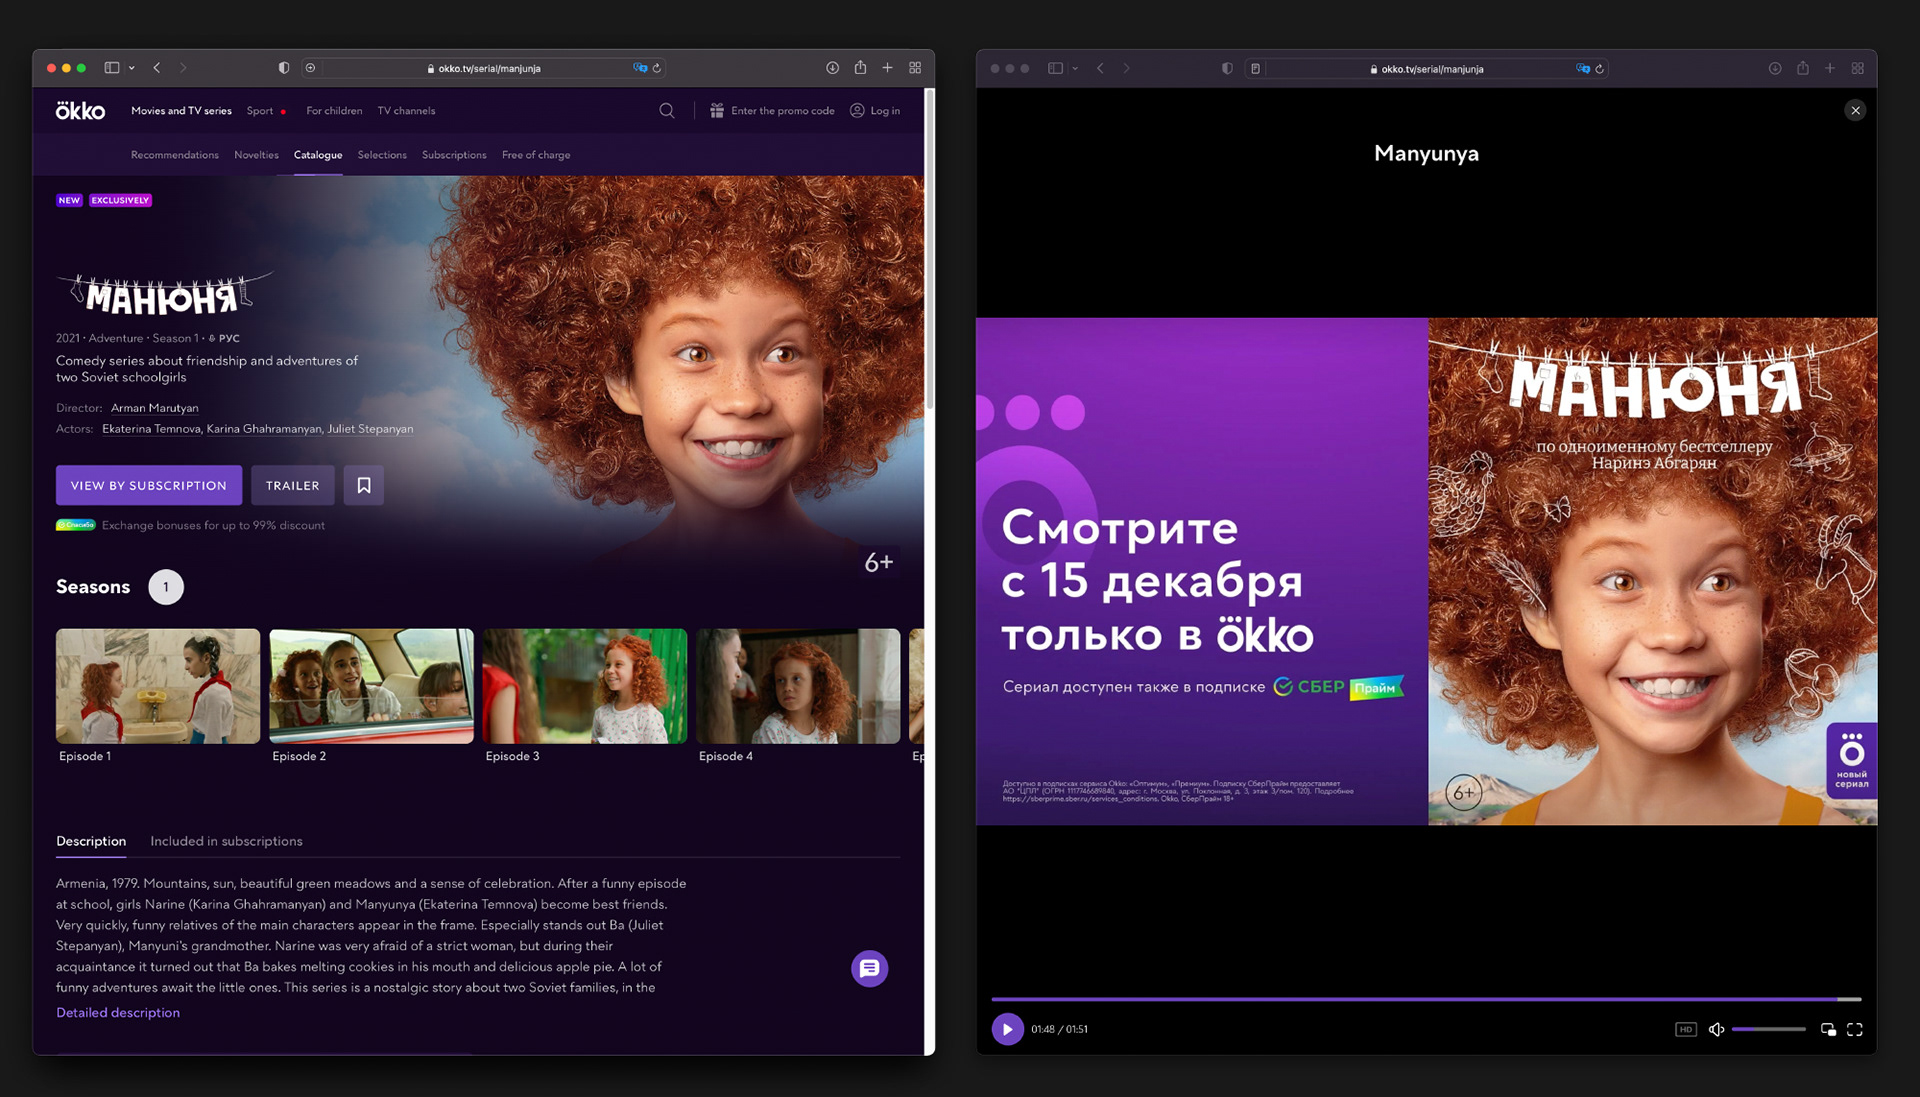1920x1097 pixels.
Task: Open downloads in left Safari window
Action: click(832, 68)
